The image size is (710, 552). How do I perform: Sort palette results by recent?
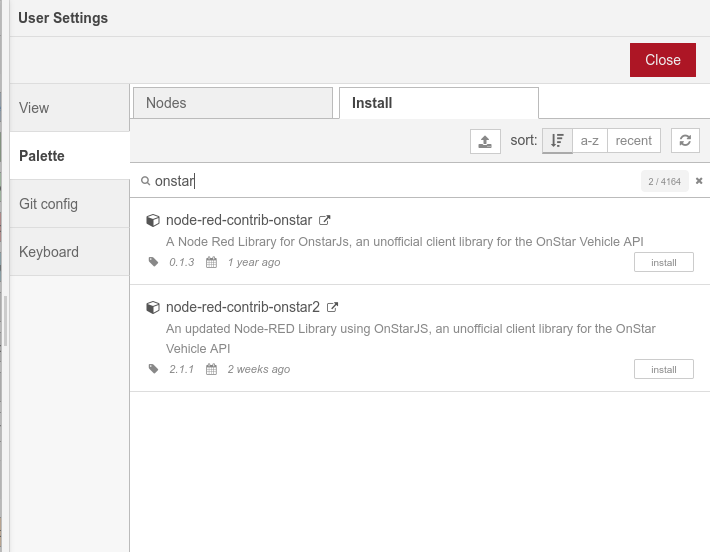tap(633, 141)
